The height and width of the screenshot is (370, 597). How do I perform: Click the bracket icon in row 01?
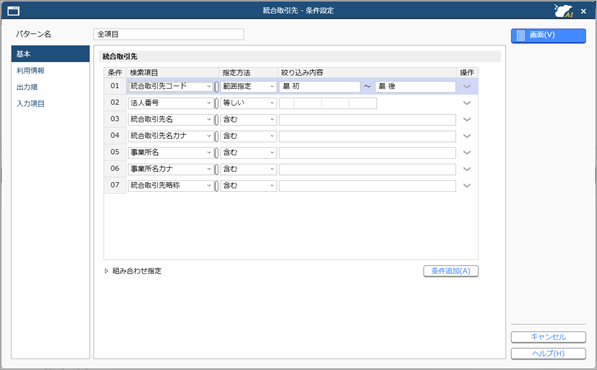pyautogui.click(x=216, y=87)
